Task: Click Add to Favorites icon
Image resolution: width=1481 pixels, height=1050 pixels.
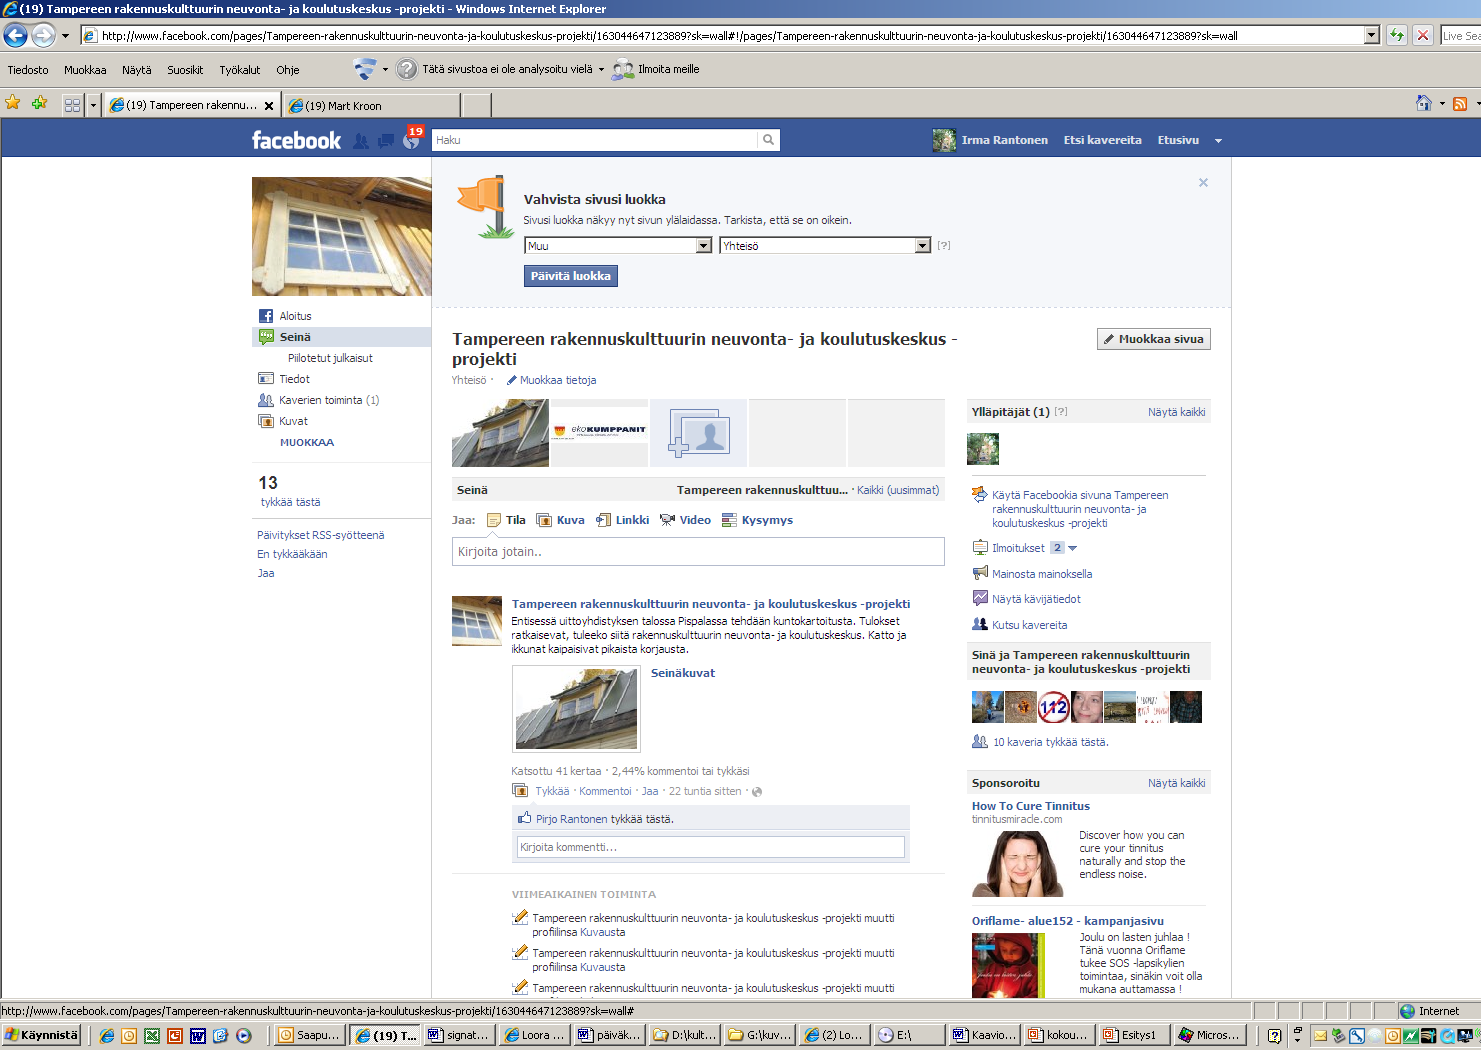Action: [x=40, y=103]
